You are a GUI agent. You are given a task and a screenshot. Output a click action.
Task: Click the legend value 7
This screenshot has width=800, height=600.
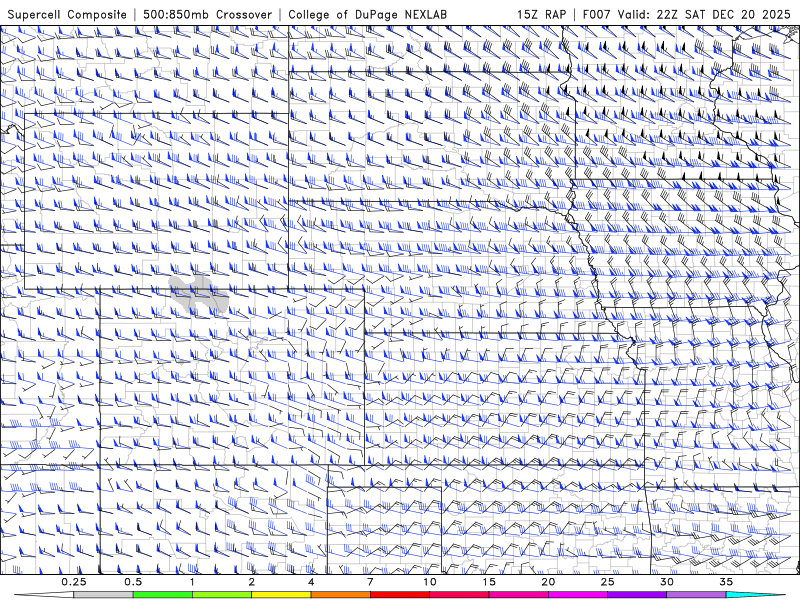point(370,582)
